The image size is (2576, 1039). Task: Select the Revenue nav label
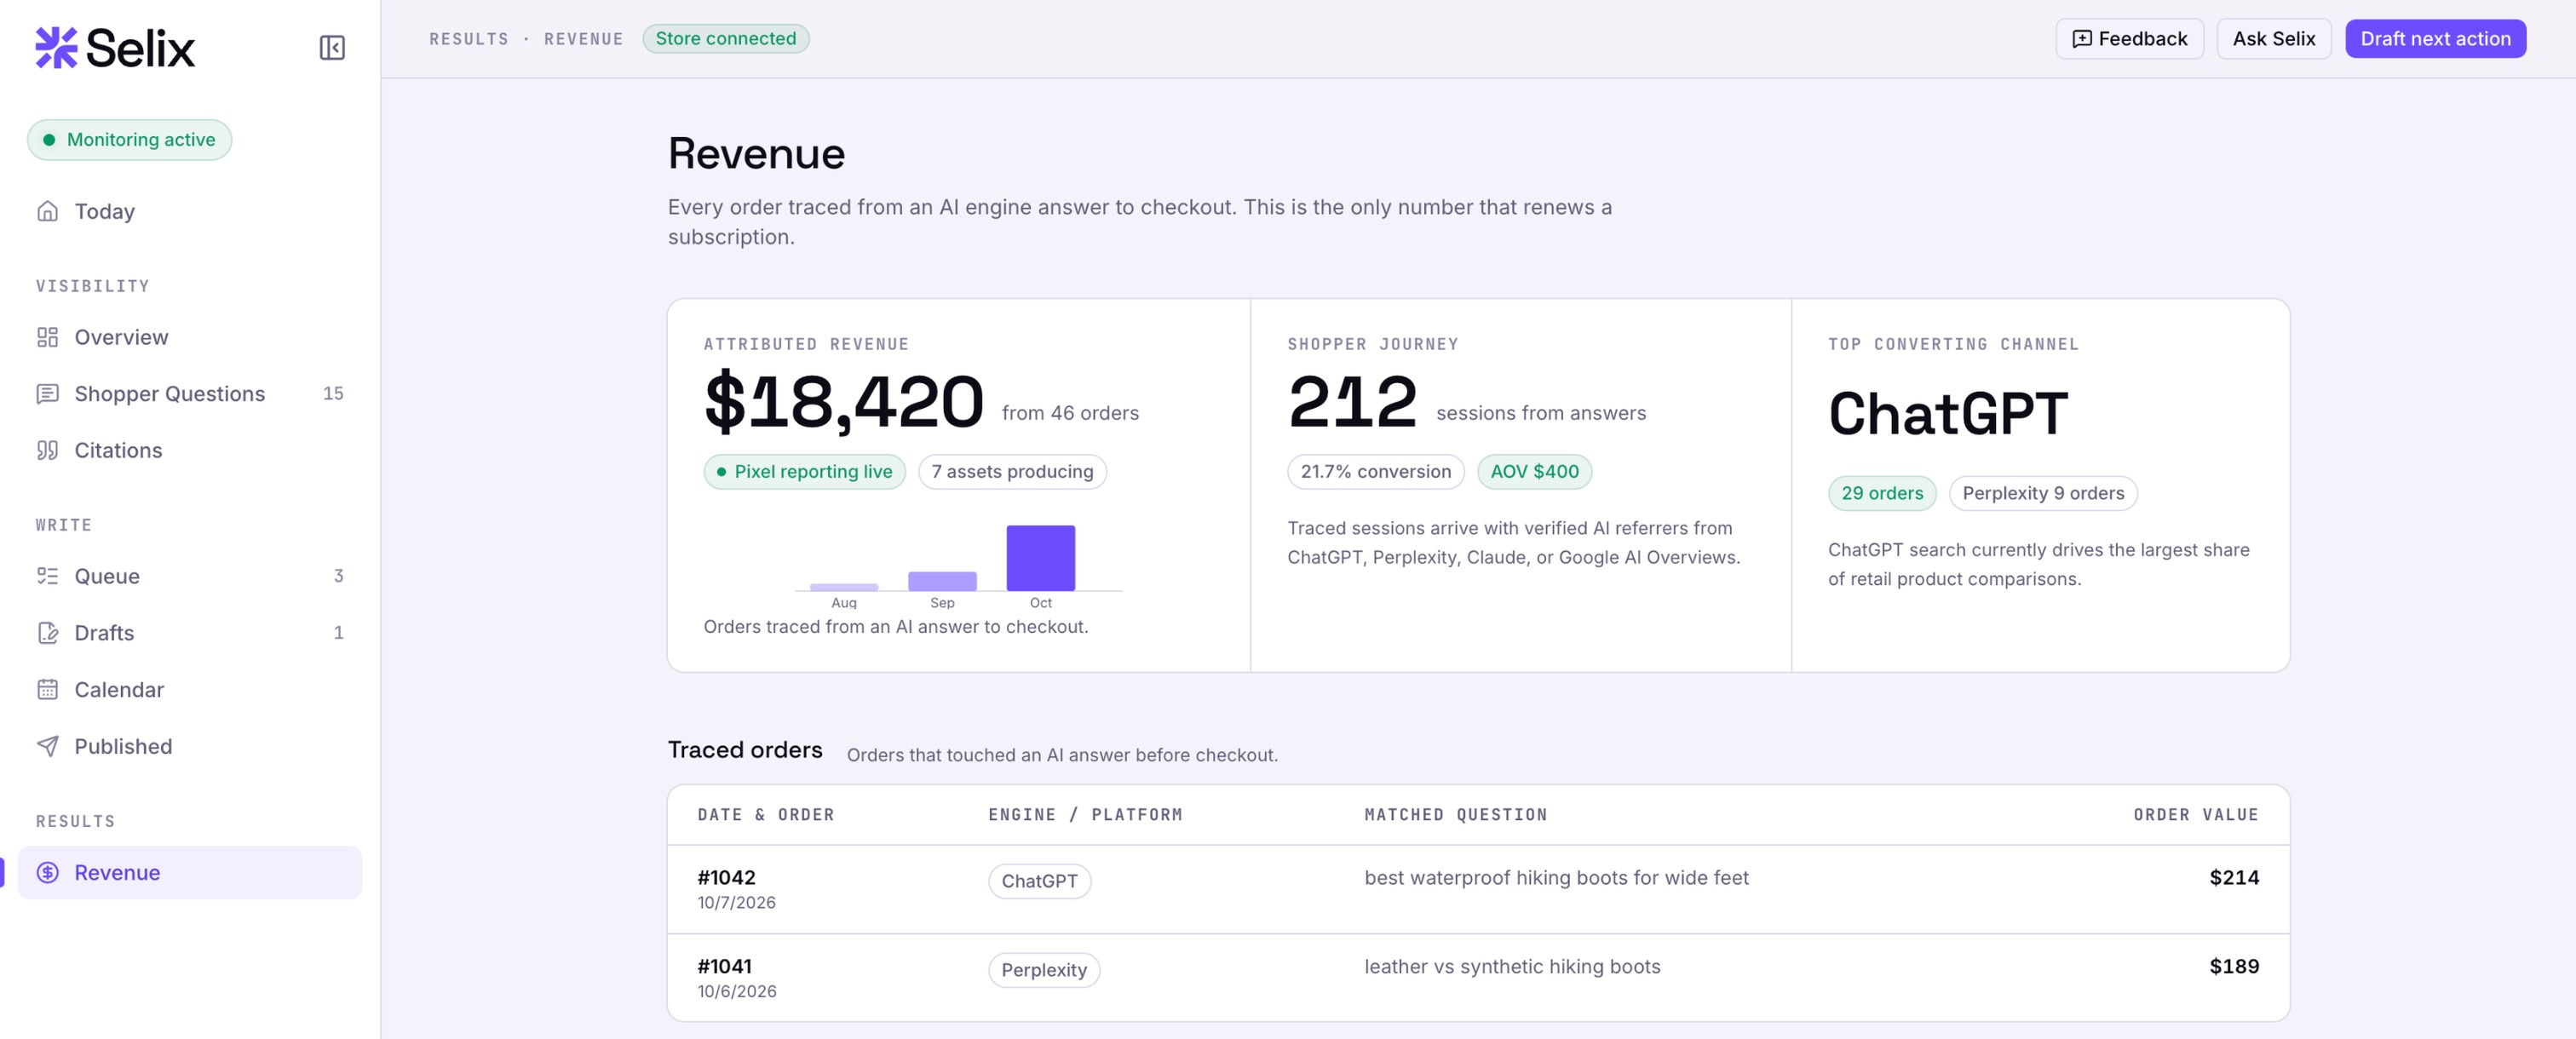(x=117, y=872)
